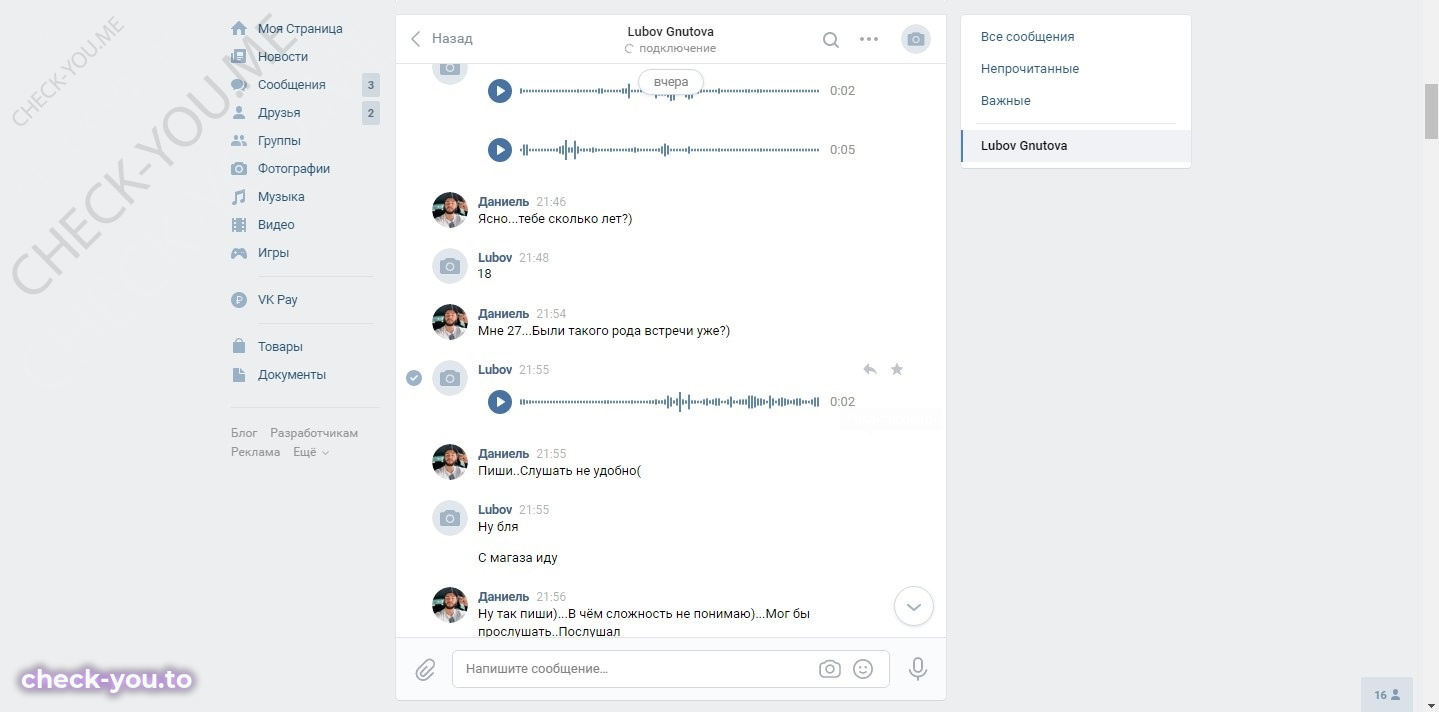Screen dimensions: 1439x712
Task: Attach a file with the paperclip icon
Action: tap(426, 669)
